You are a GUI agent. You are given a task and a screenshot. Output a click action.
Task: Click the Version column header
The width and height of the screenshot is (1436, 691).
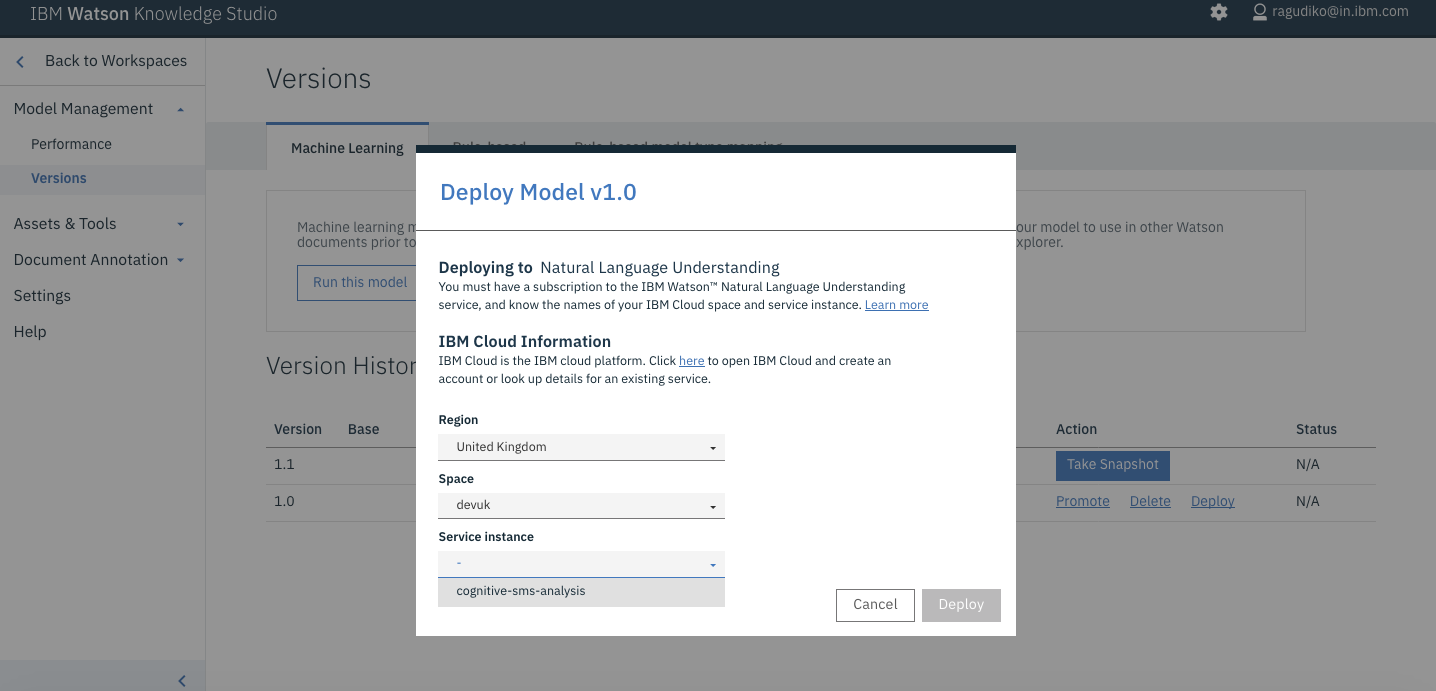point(298,429)
